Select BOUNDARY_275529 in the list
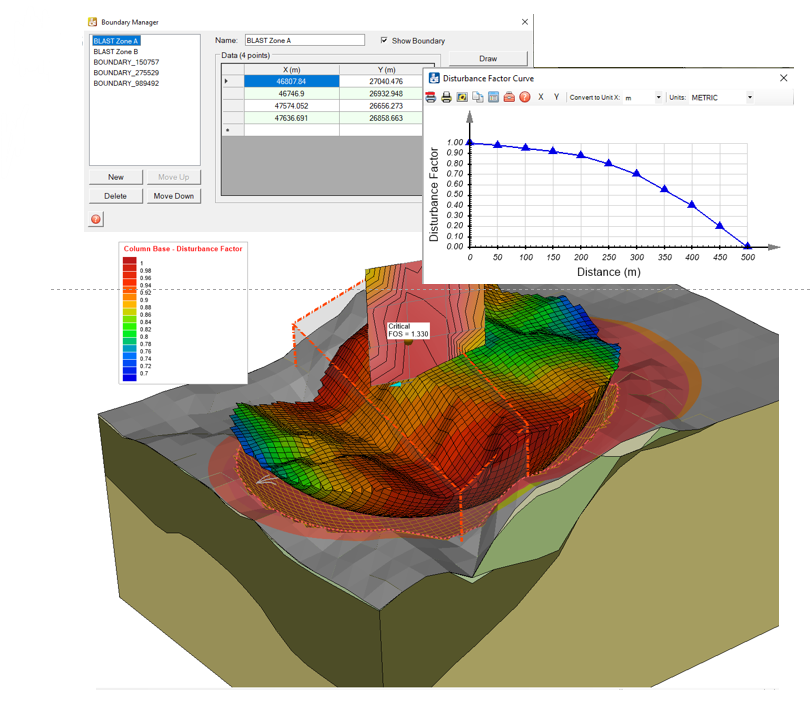Viewport: 810px width, 709px height. click(x=126, y=73)
